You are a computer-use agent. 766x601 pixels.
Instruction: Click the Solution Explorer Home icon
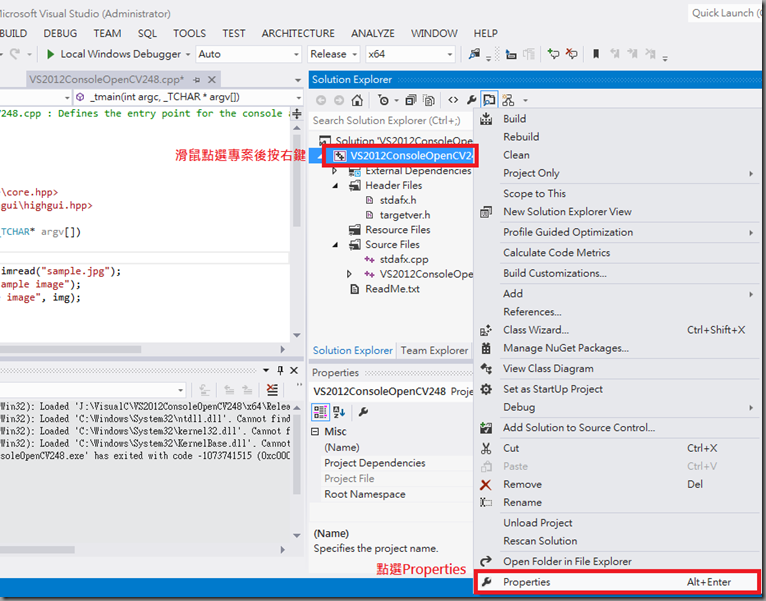pos(357,100)
